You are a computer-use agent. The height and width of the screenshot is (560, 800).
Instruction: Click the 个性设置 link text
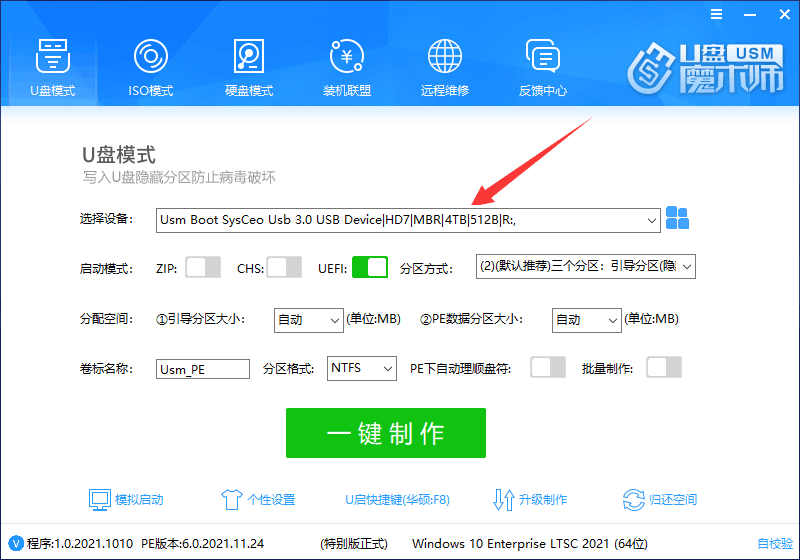271,500
